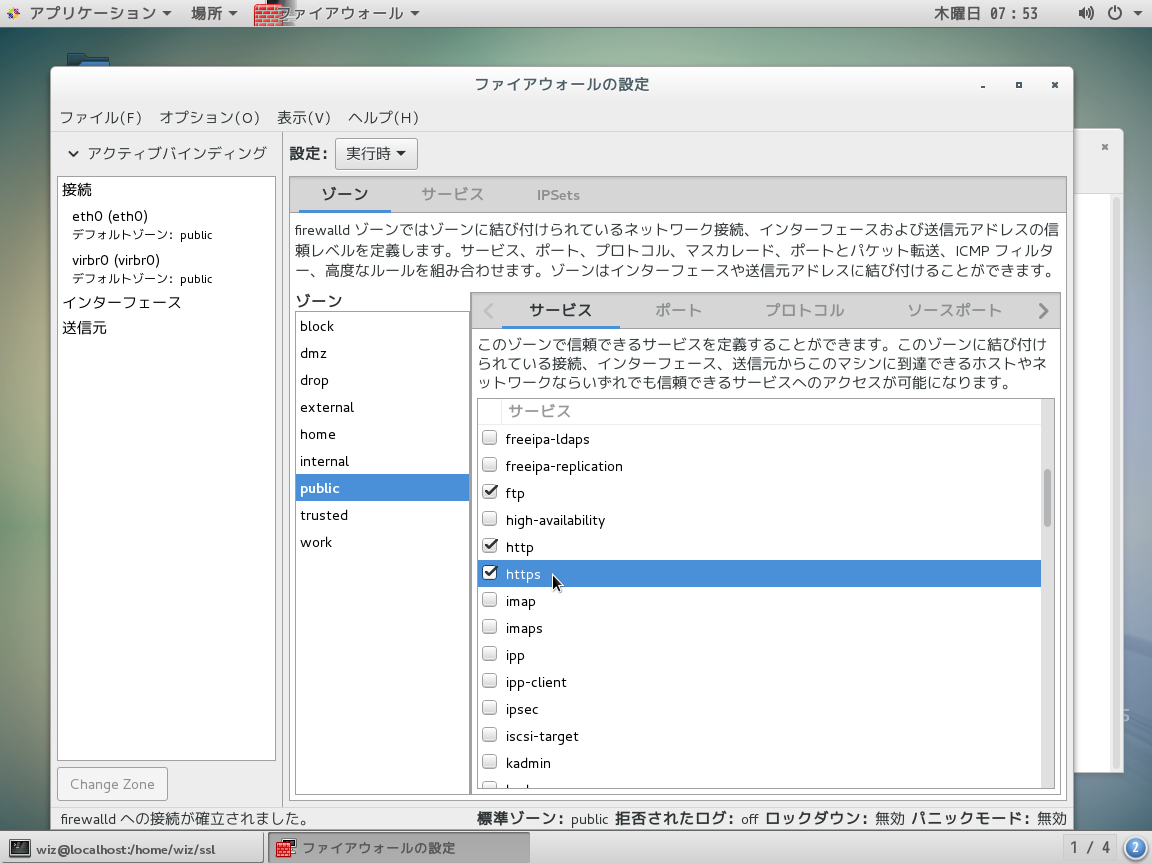The width and height of the screenshot is (1152, 864).
Task: Select the trusted zone
Action: click(382, 515)
